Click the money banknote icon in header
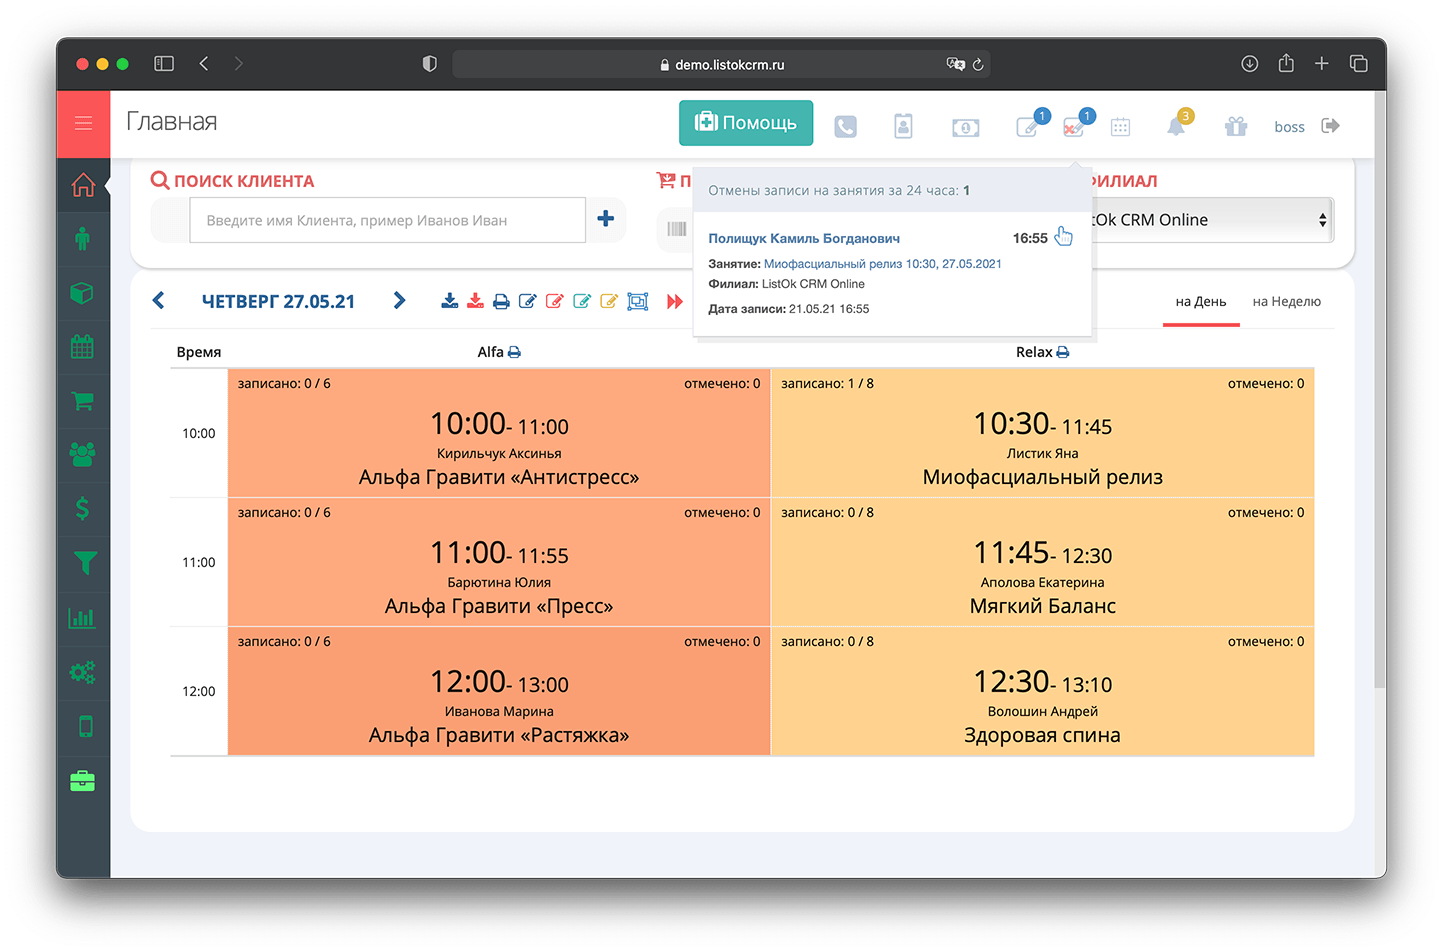 tap(965, 127)
